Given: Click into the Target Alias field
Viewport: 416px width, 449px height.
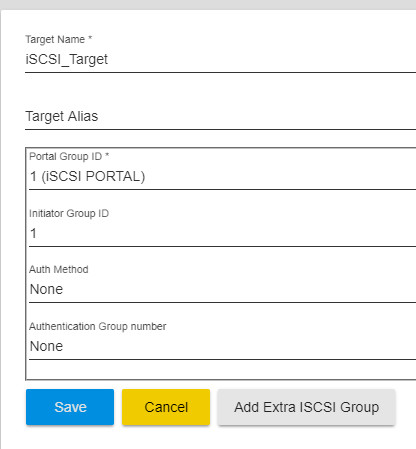Looking at the screenshot, I should click(221, 116).
